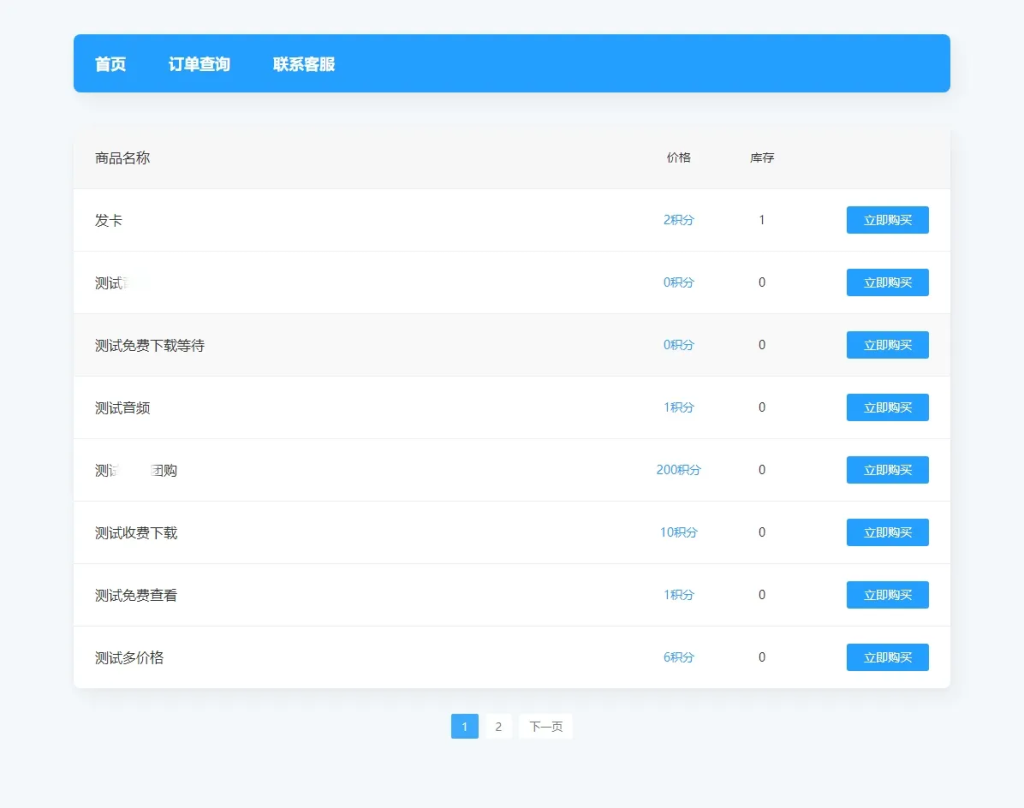
Task: Go to 首页 in the navigation bar
Action: click(x=110, y=64)
